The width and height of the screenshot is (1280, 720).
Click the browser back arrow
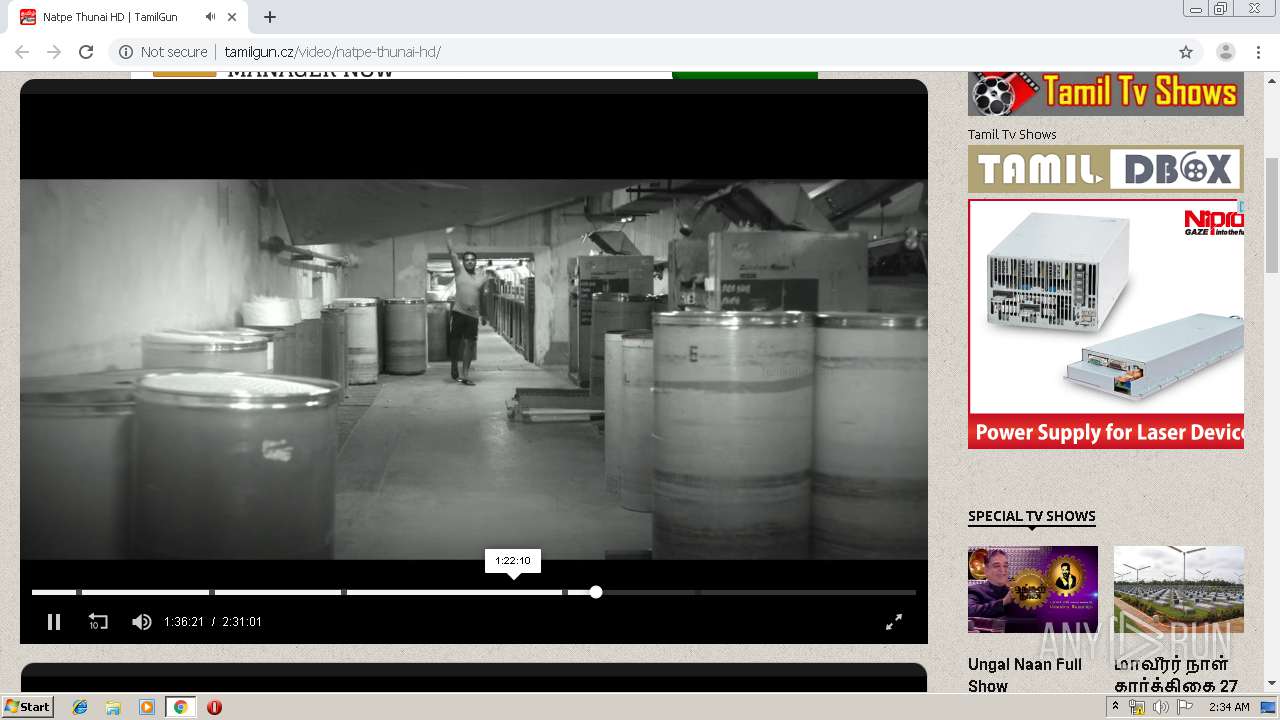coord(22,52)
